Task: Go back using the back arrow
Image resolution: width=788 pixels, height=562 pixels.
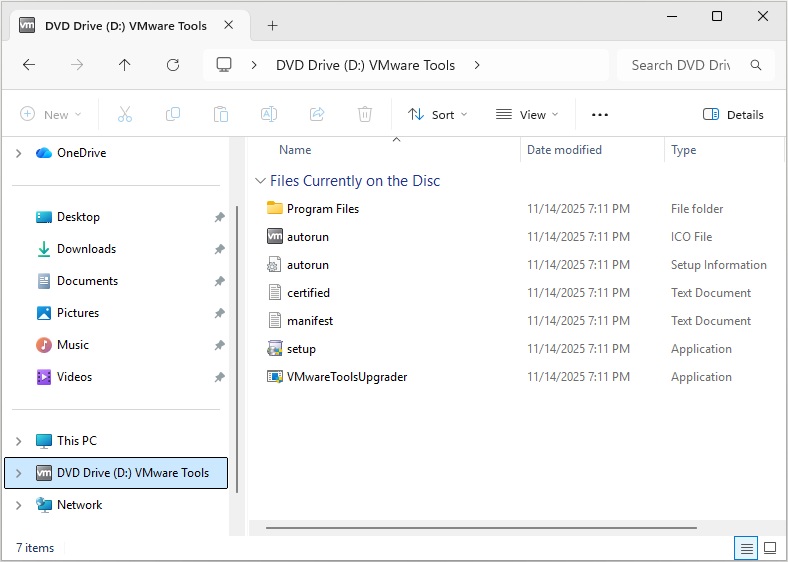Action: [29, 65]
